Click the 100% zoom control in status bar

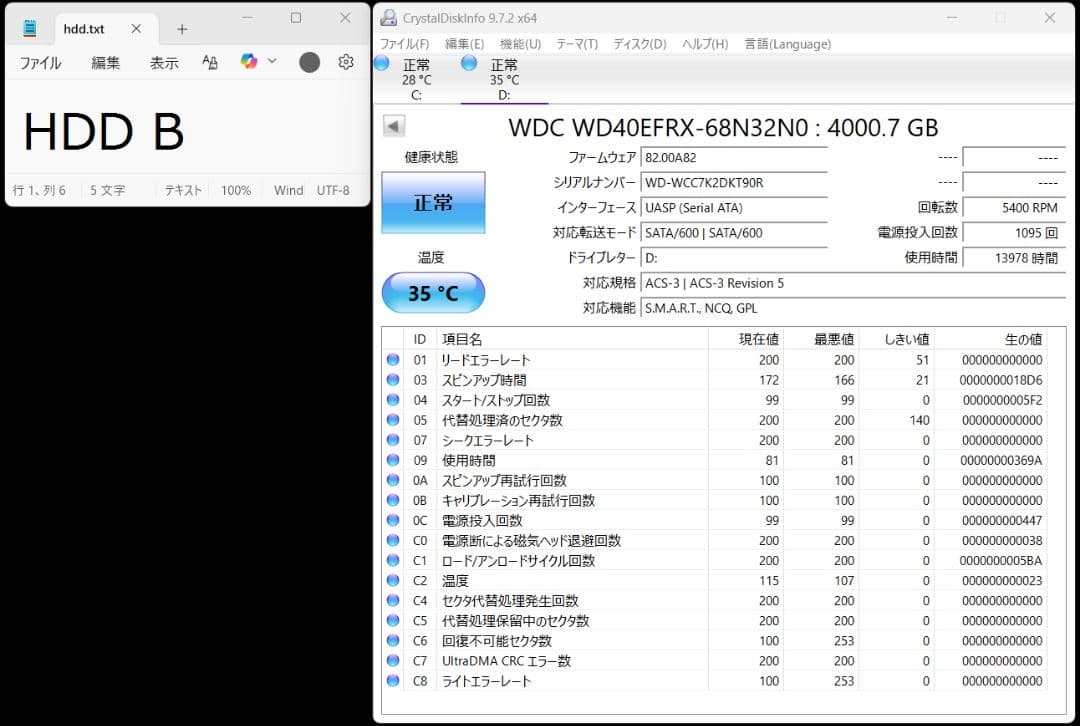tap(236, 190)
